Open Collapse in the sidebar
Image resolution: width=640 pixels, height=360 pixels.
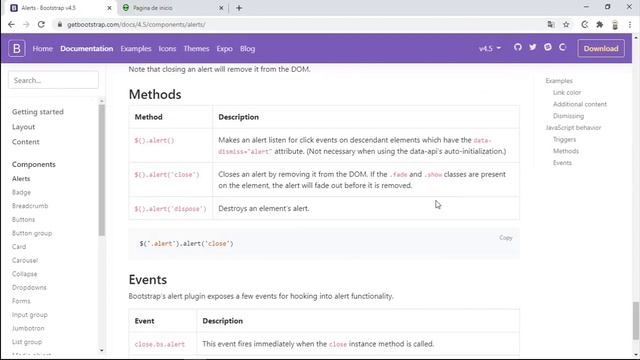24,274
